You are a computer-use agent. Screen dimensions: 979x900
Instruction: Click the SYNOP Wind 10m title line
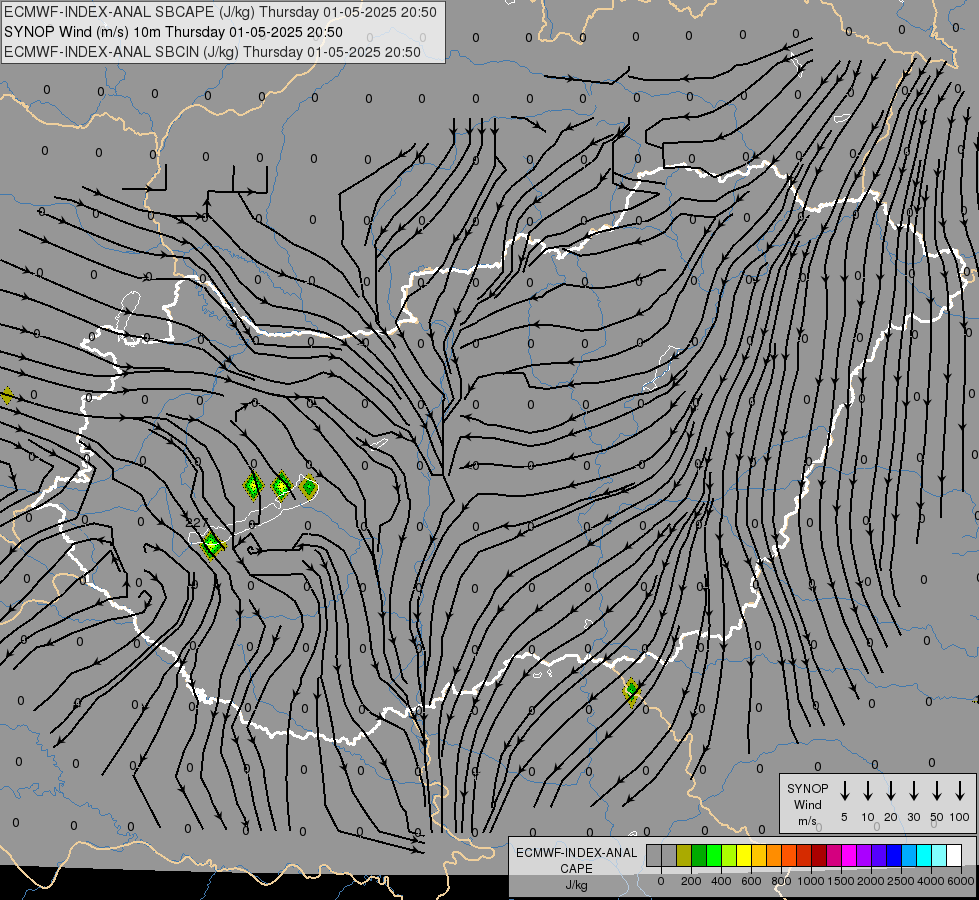pyautogui.click(x=173, y=32)
